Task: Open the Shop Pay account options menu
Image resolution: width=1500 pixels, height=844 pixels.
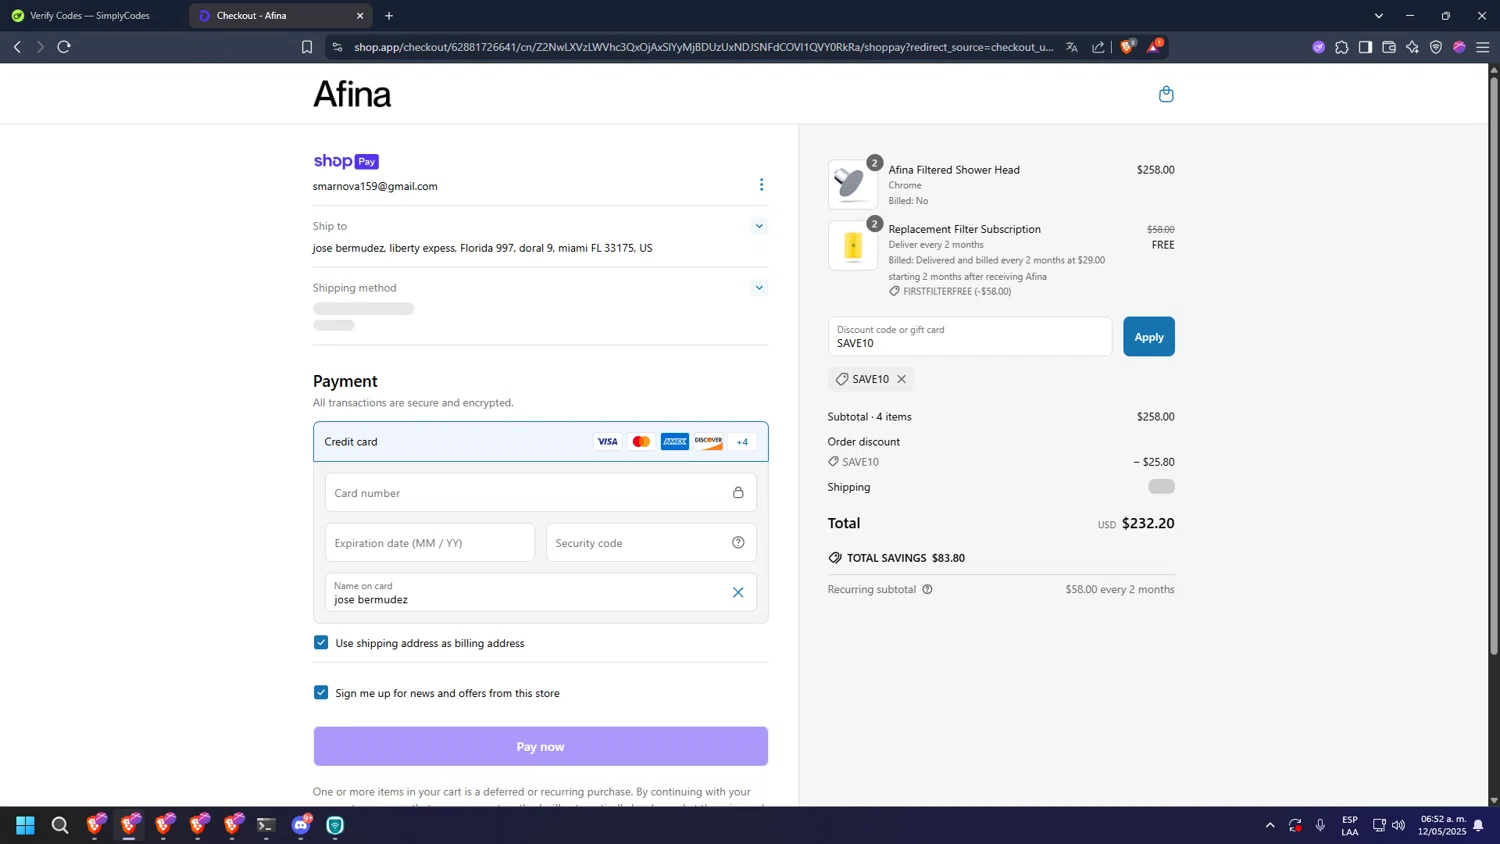Action: pos(761,185)
